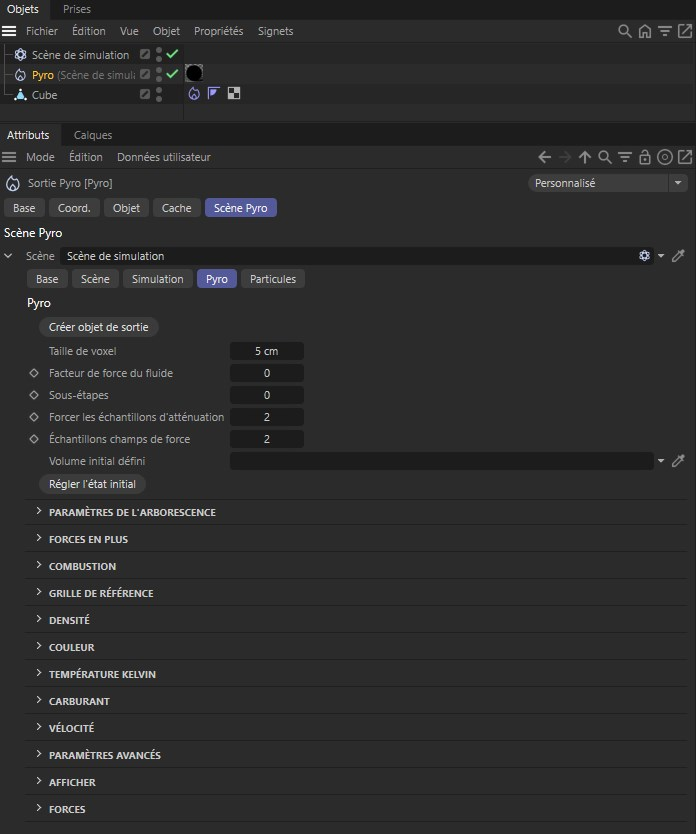Click the back arrow in Attributs panel

544,157
